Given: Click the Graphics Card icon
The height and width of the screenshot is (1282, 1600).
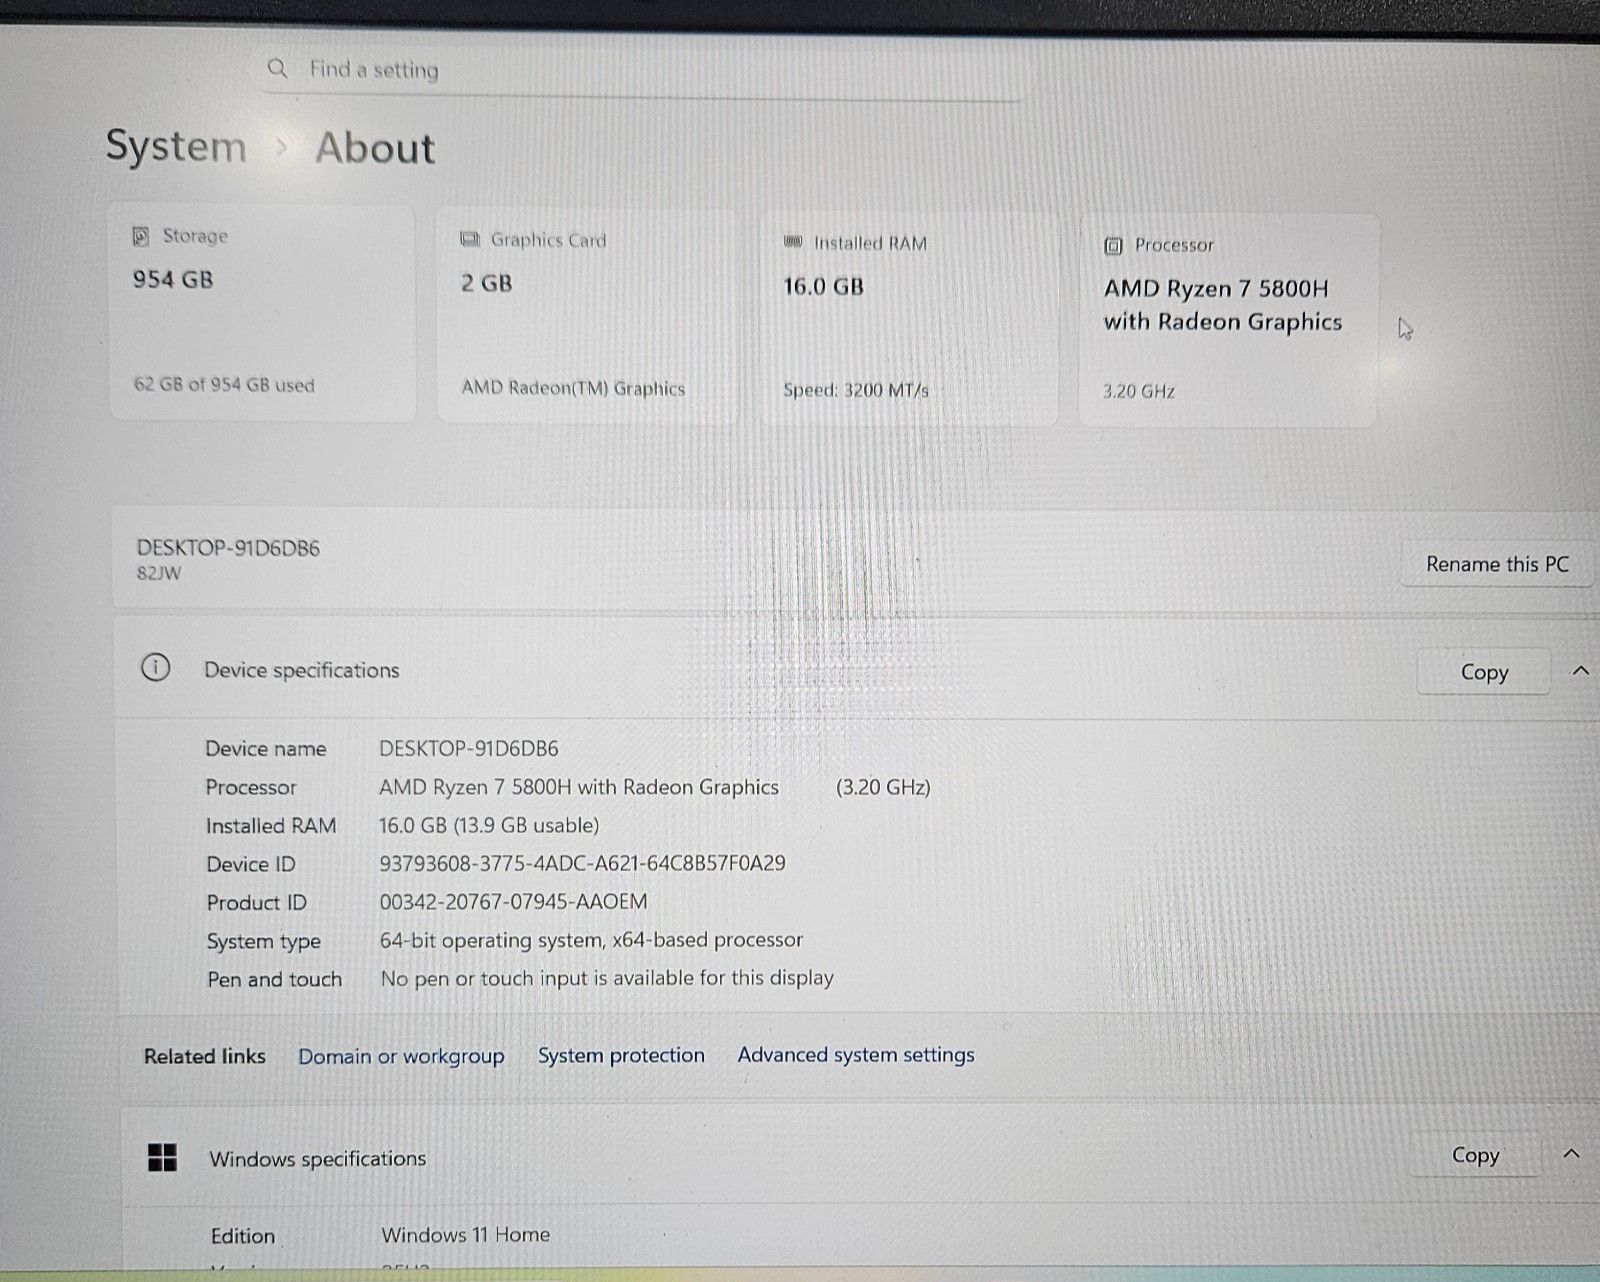Looking at the screenshot, I should pos(469,239).
